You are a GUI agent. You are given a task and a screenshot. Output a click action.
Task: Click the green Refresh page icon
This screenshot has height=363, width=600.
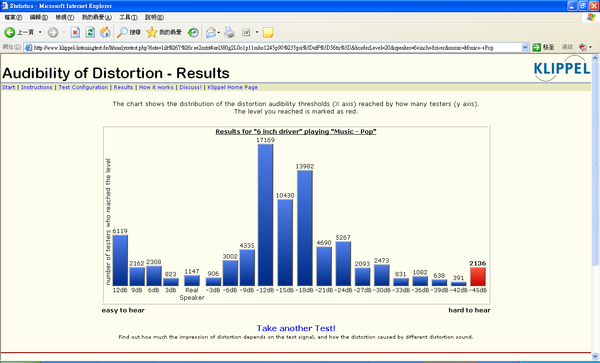pos(90,33)
